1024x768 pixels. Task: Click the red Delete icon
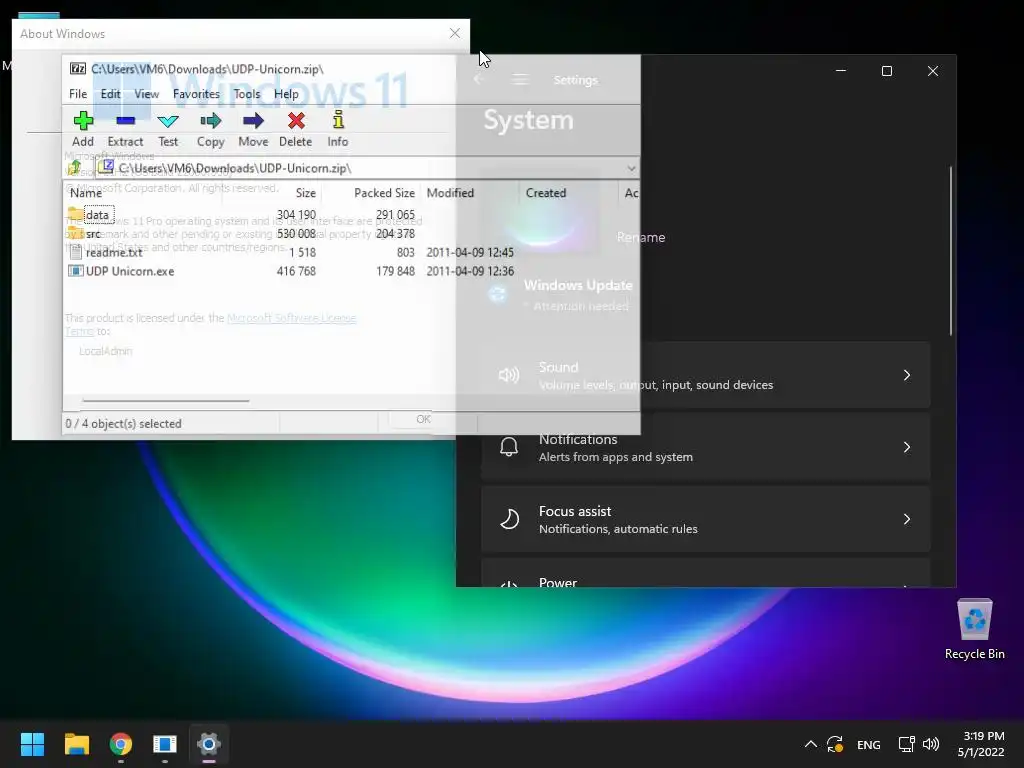pos(296,121)
